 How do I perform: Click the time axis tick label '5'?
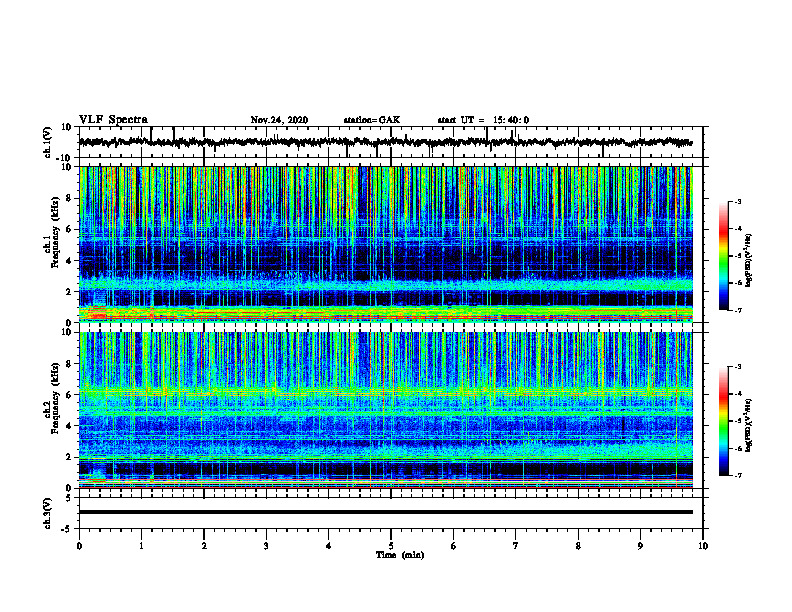(391, 546)
